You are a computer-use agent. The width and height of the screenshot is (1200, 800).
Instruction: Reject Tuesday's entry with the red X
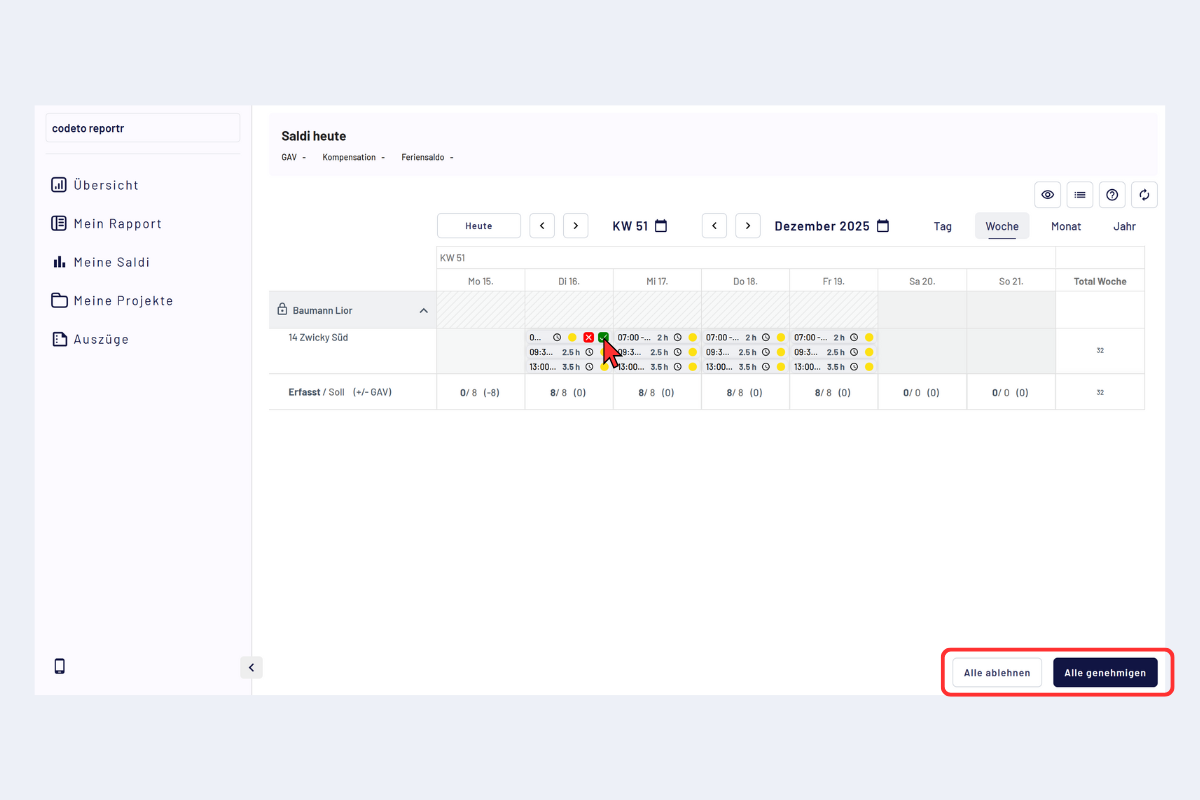(x=588, y=338)
